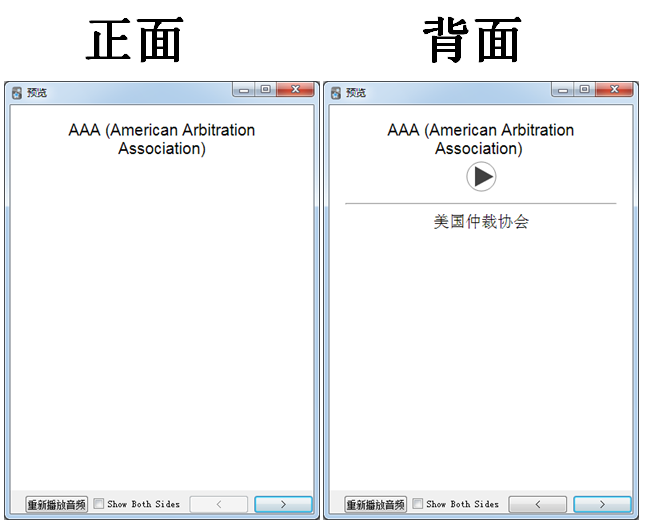Close the right preview window
Screen dimensions: 647x520
click(x=614, y=90)
